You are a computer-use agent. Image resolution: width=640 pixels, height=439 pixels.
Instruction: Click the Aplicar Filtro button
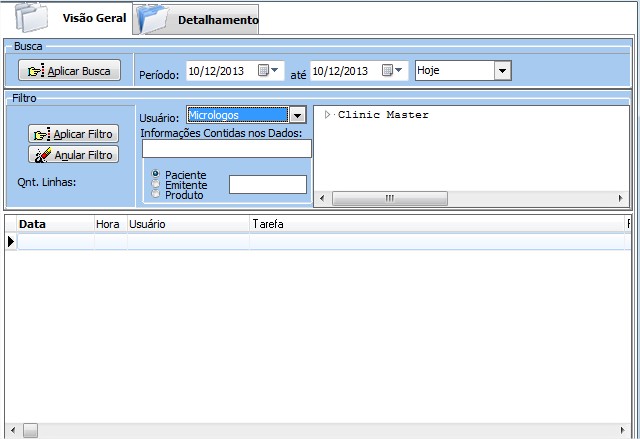(74, 134)
